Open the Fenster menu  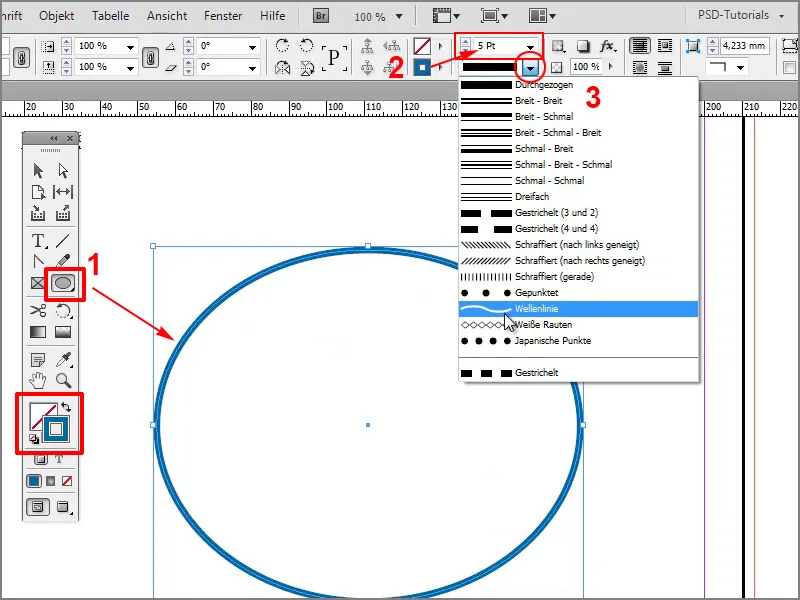pos(223,16)
